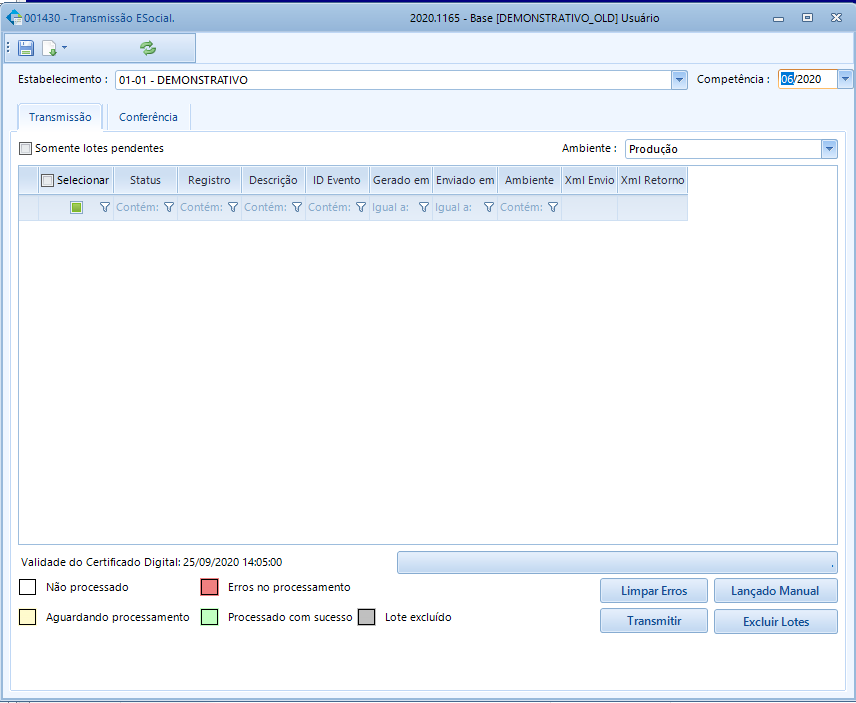Screen dimensions: 856x703
Task: Click the Excluir Lotes button
Action: click(775, 621)
